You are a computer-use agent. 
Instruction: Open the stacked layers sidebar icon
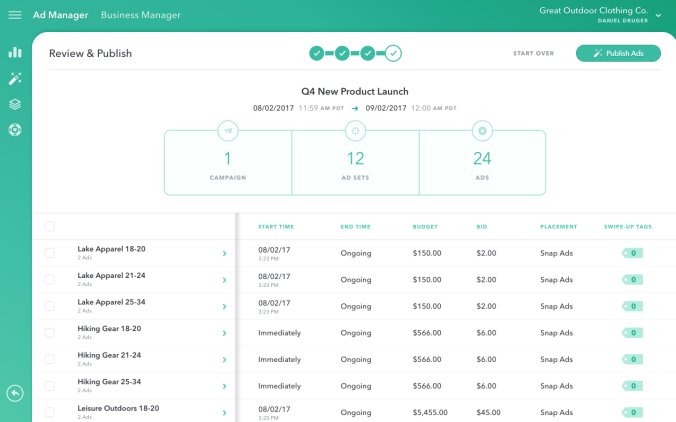pyautogui.click(x=15, y=104)
